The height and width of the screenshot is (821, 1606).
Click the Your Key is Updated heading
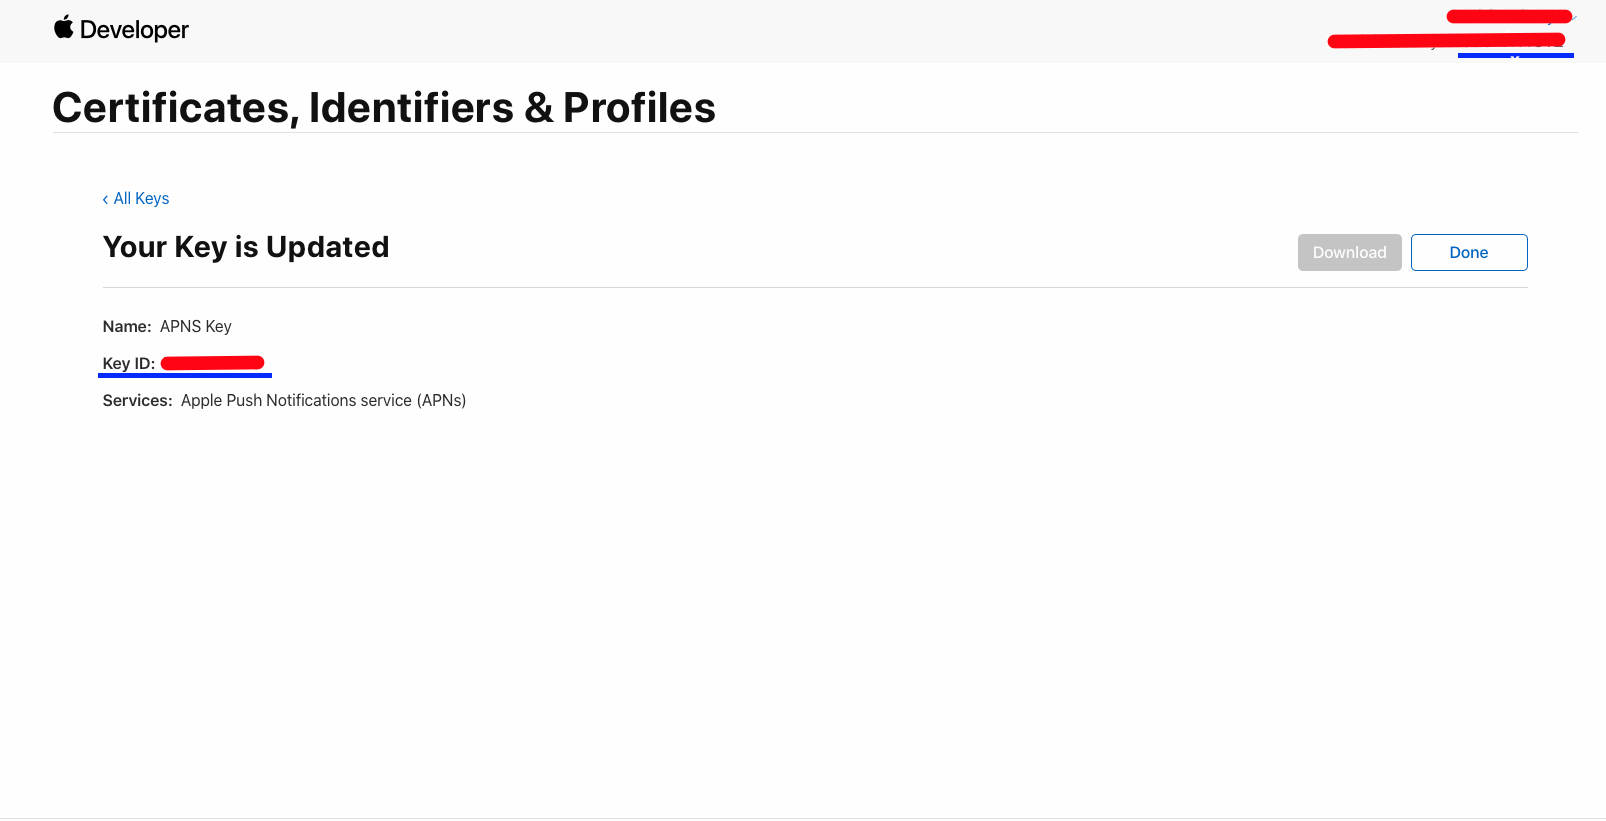tap(246, 247)
